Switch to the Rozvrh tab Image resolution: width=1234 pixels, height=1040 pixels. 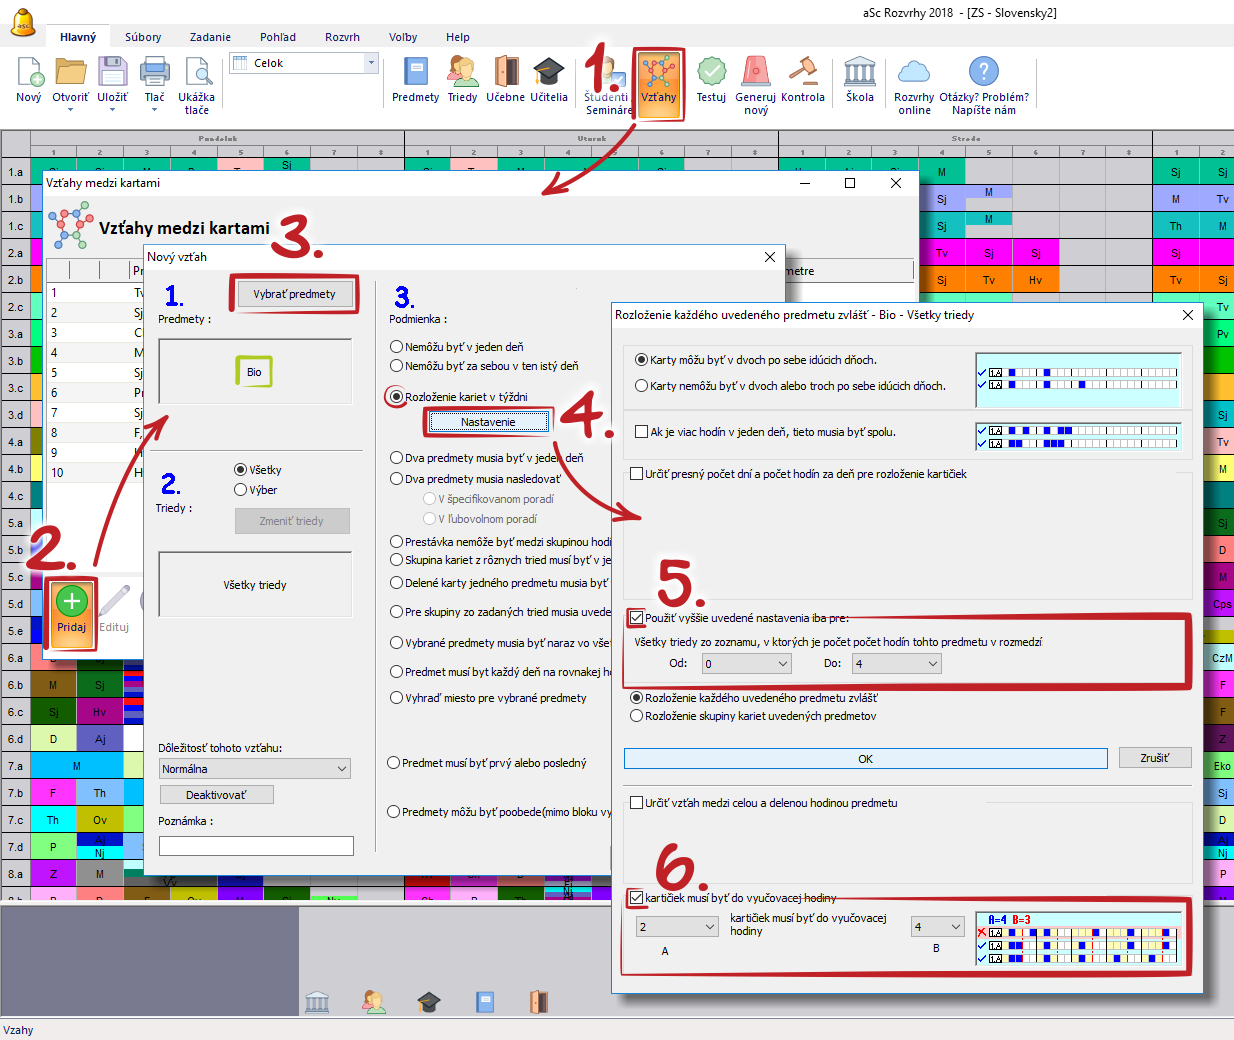342,37
